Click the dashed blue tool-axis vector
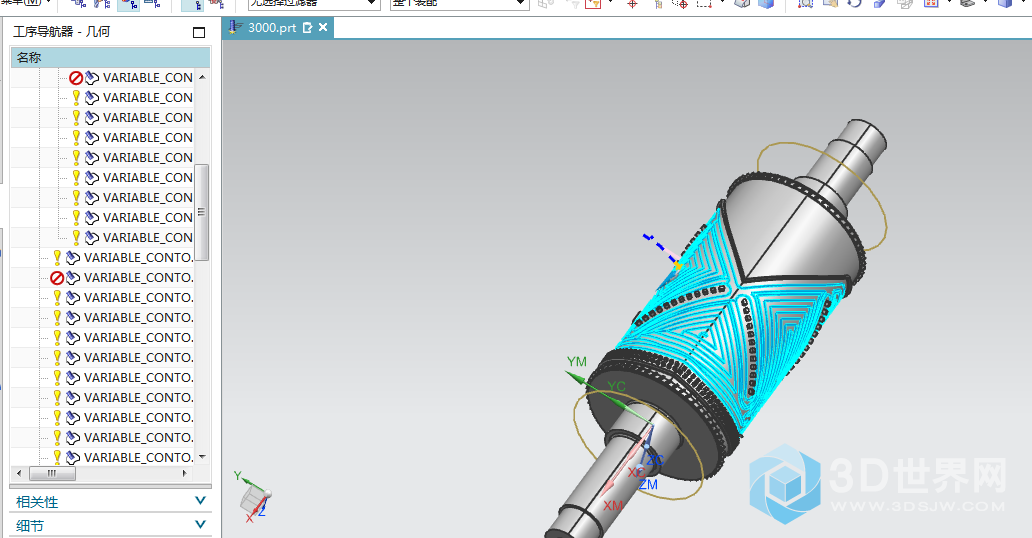Screen dimensions: 1032x538 click(659, 248)
